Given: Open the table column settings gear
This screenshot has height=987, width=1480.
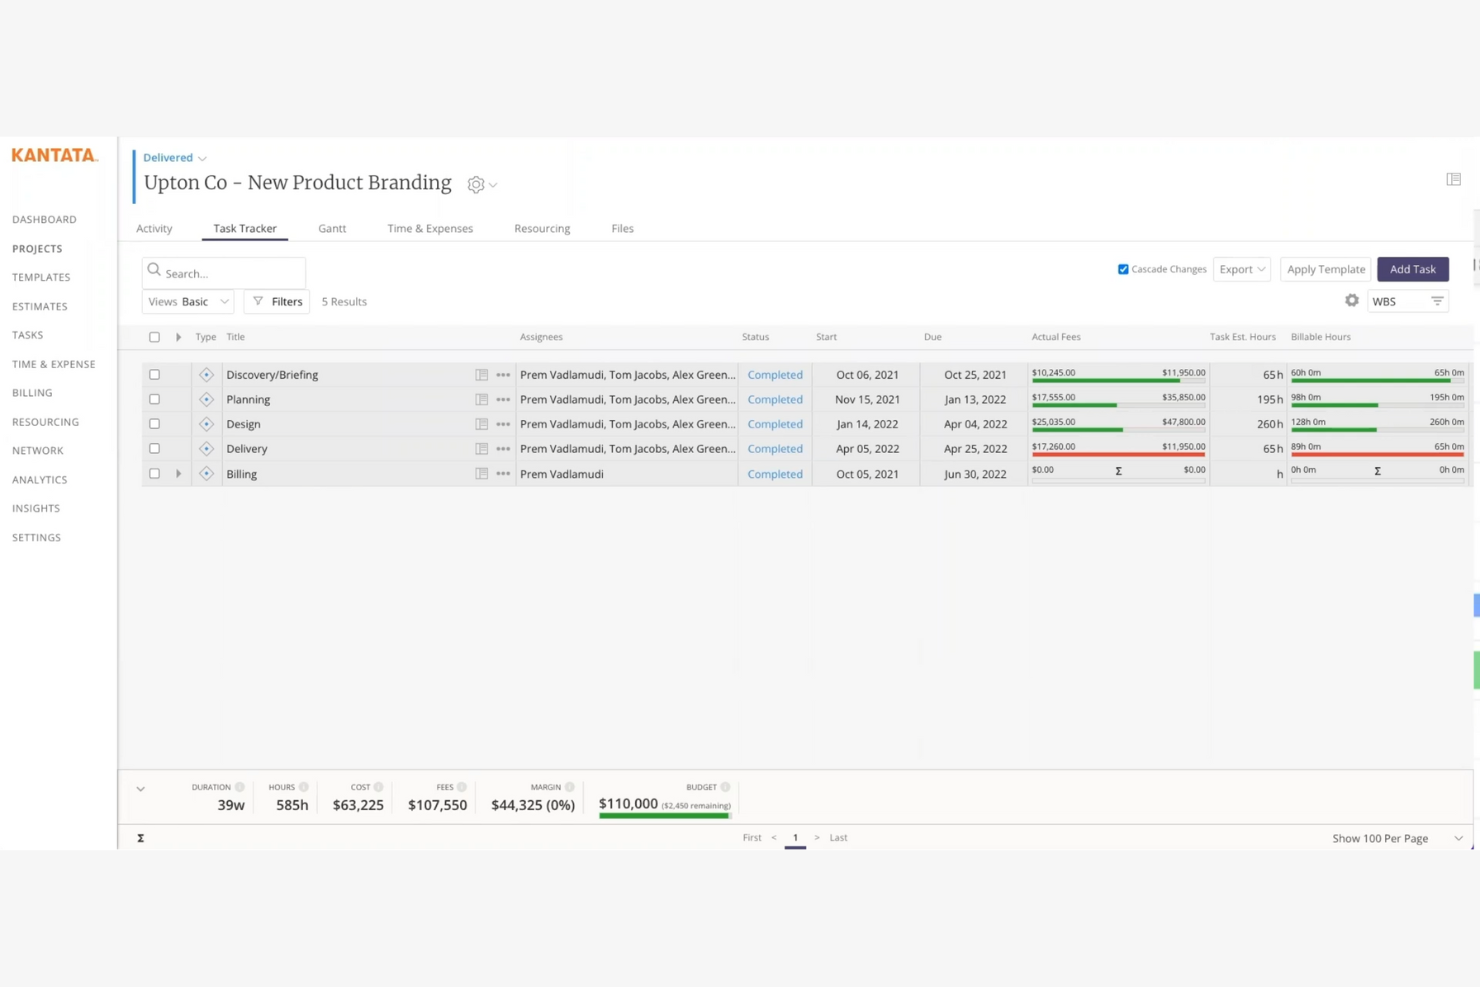Looking at the screenshot, I should (1351, 301).
